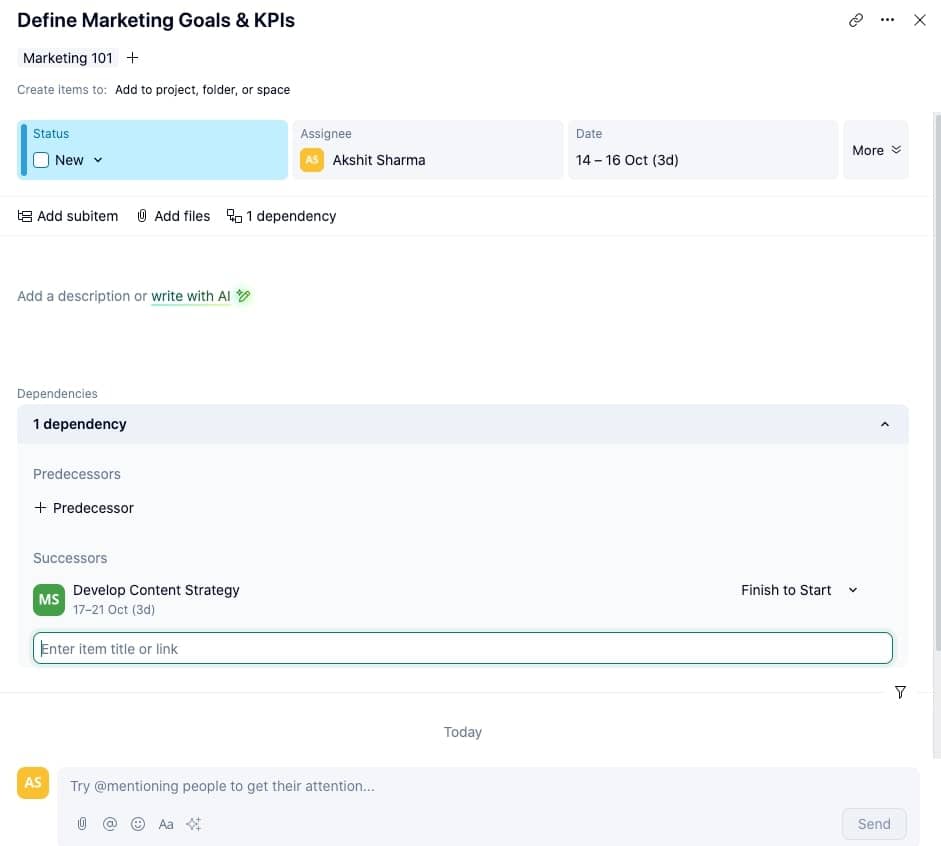The height and width of the screenshot is (846, 941).
Task: Click the write with AI link
Action: (190, 296)
